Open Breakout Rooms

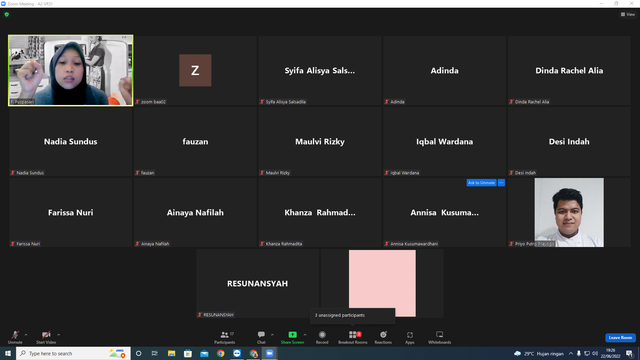pos(353,337)
